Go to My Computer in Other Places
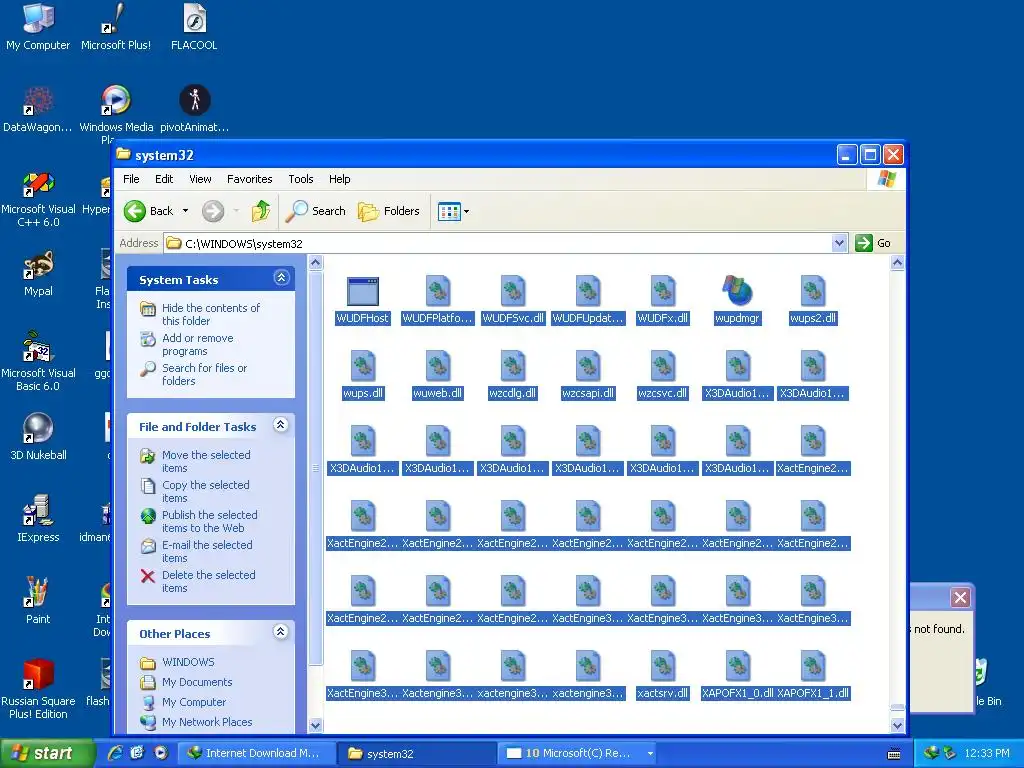 (194, 702)
